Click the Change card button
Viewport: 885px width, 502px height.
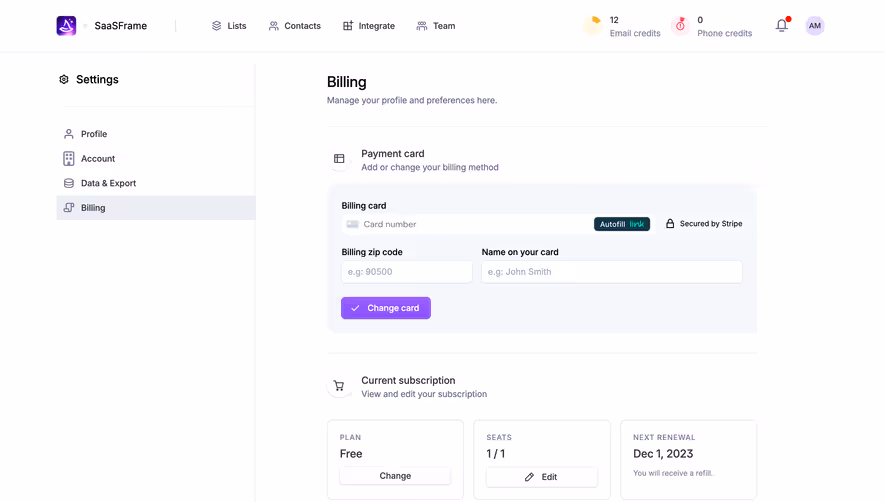[x=385, y=308]
